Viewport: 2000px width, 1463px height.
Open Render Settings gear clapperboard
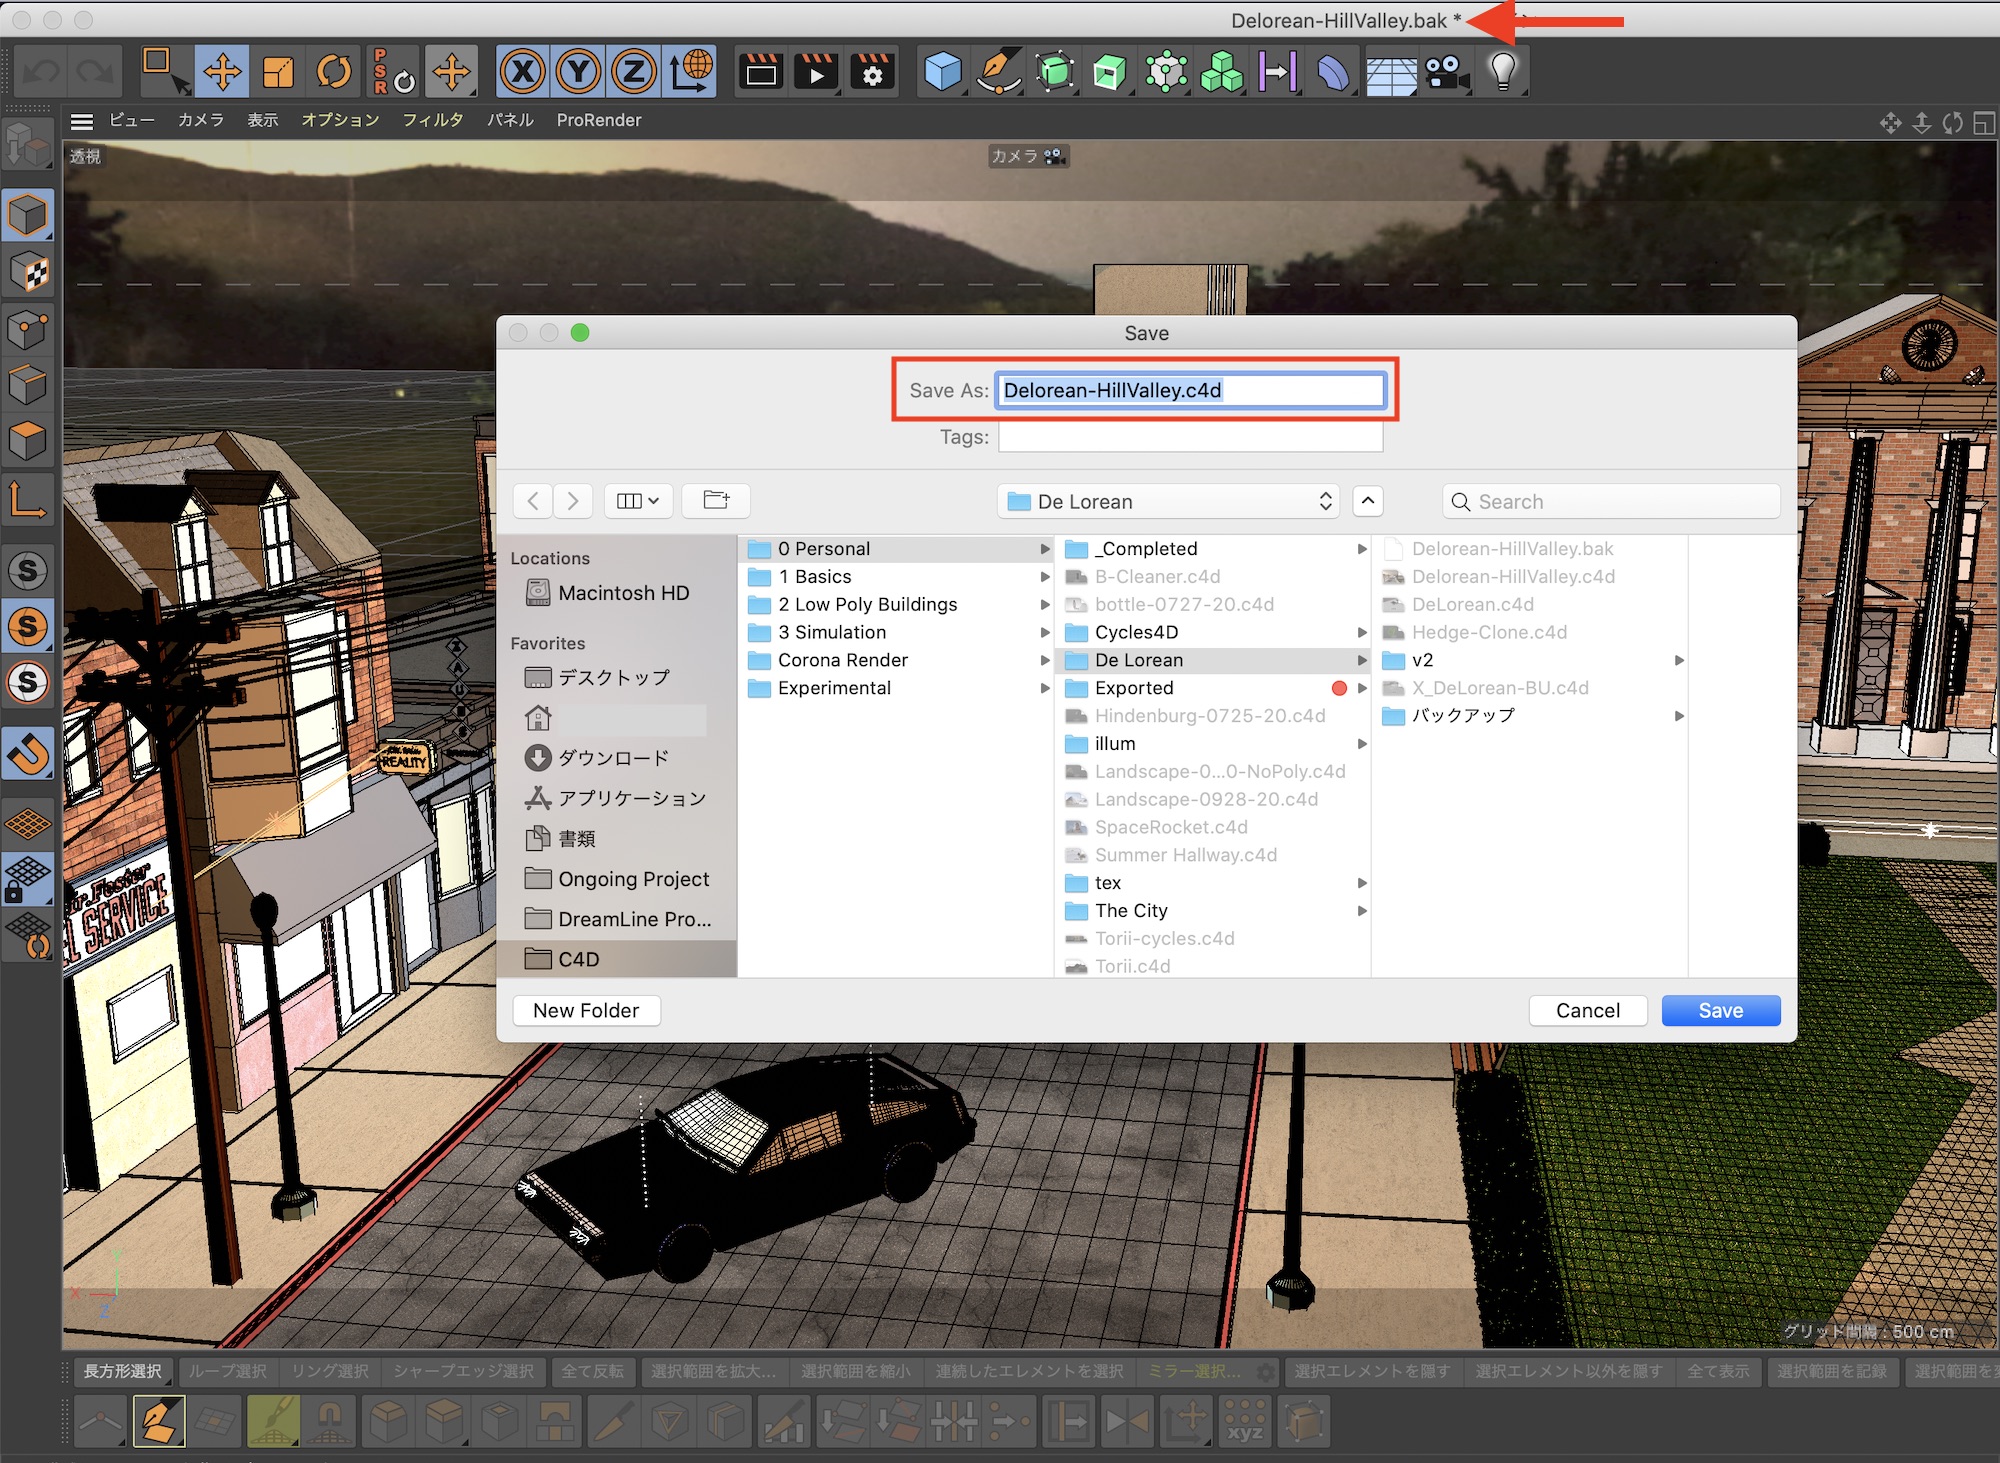872,72
